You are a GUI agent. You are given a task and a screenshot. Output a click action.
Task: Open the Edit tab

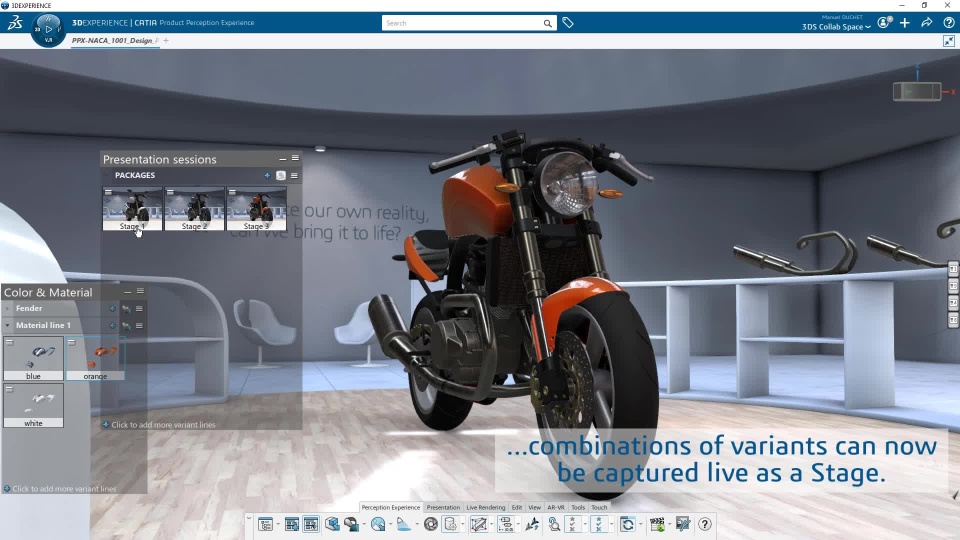[x=517, y=508]
